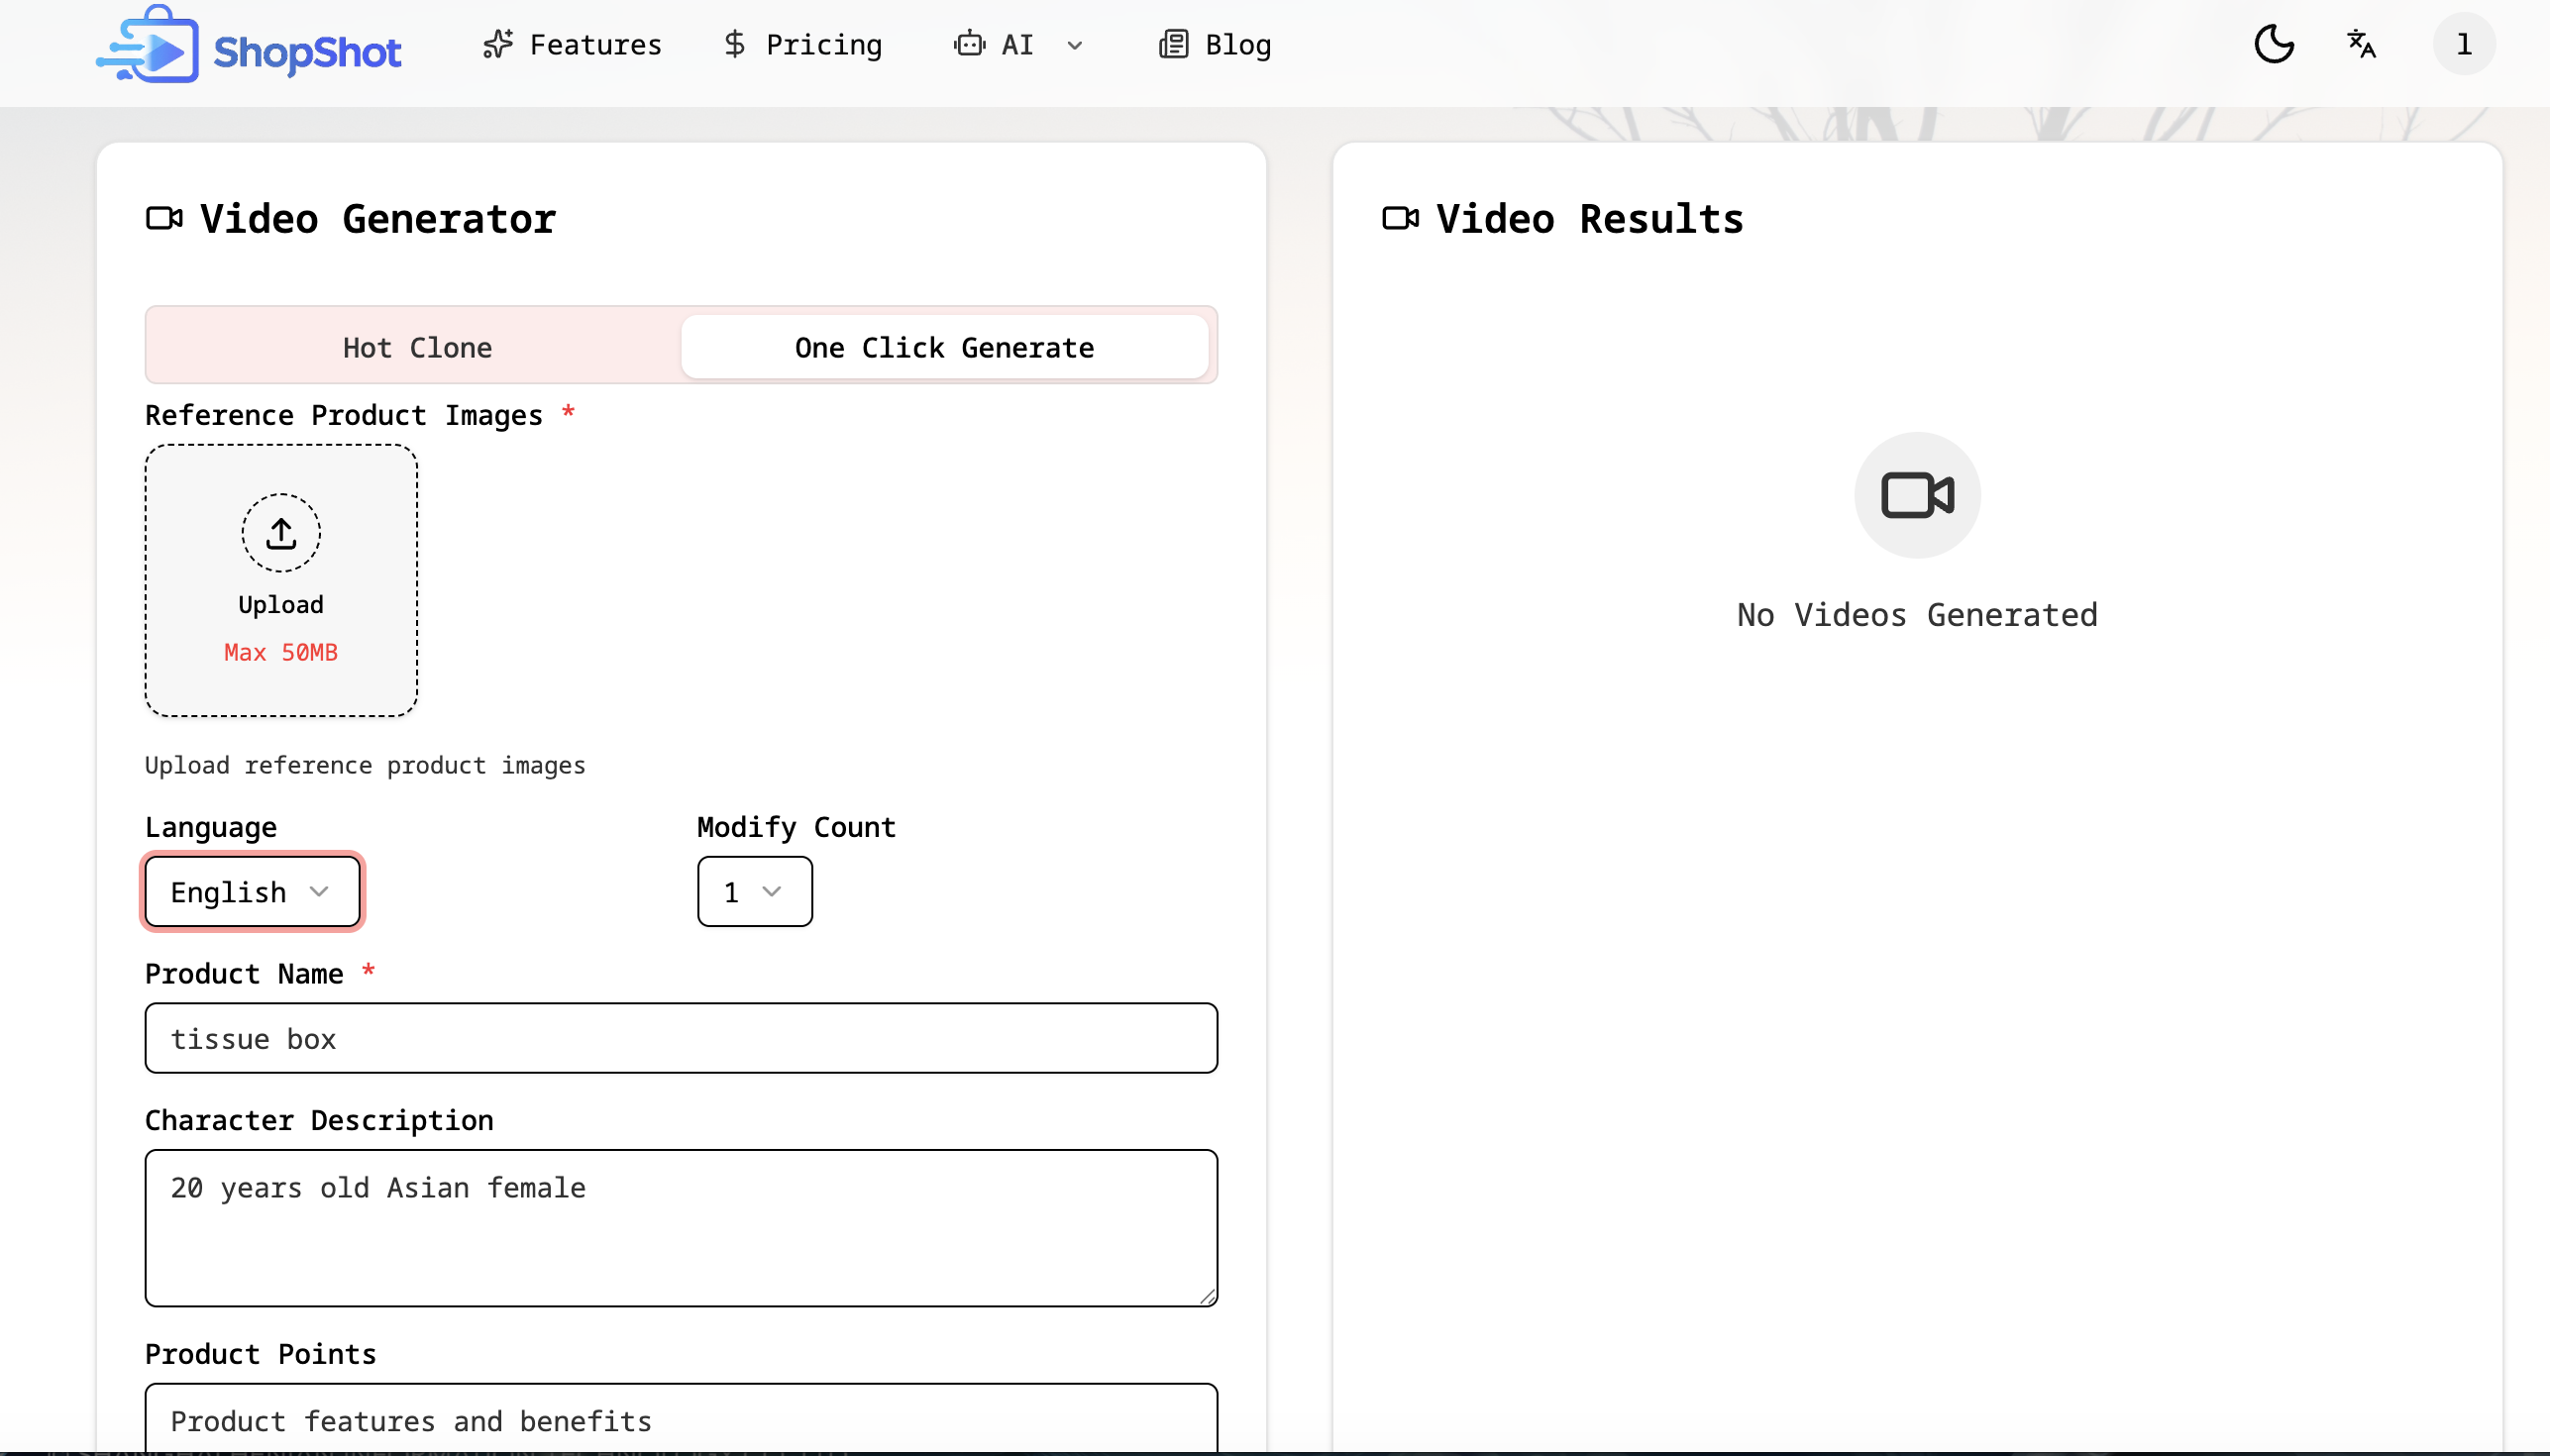
Task: Click the Video Results camera icon
Action: 1400,218
